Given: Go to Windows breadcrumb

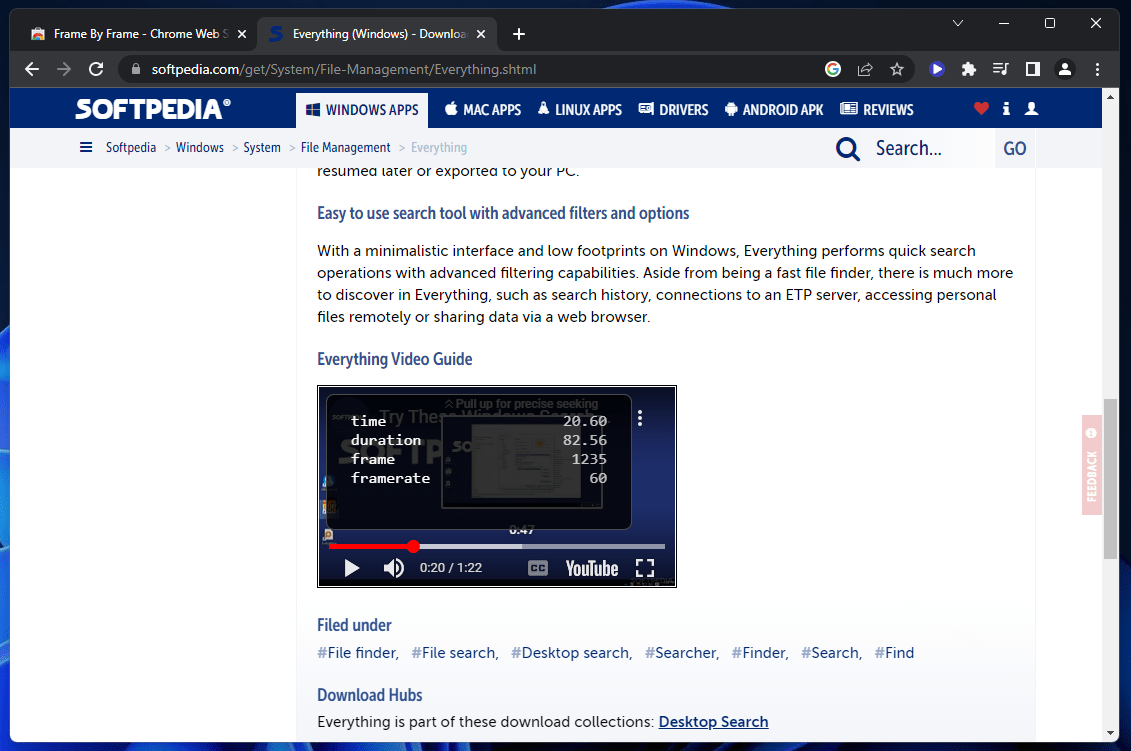Looking at the screenshot, I should click(x=200, y=147).
